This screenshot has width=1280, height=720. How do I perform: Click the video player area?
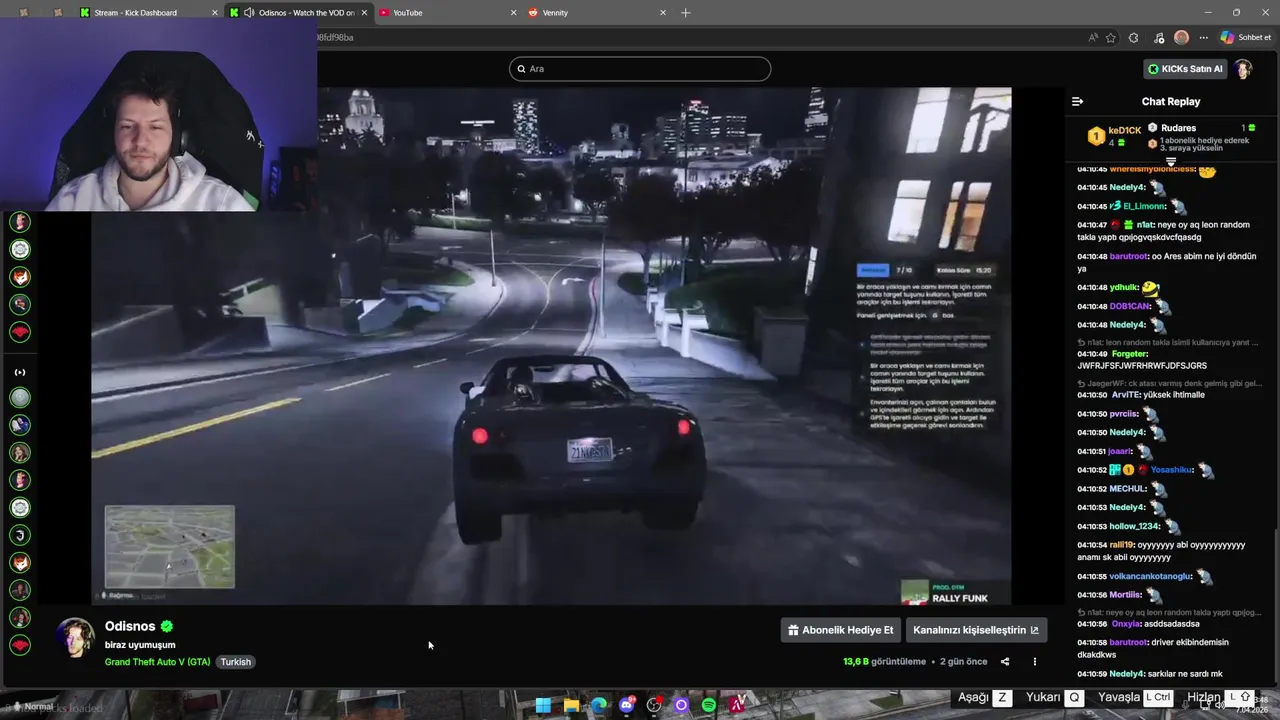tap(551, 346)
